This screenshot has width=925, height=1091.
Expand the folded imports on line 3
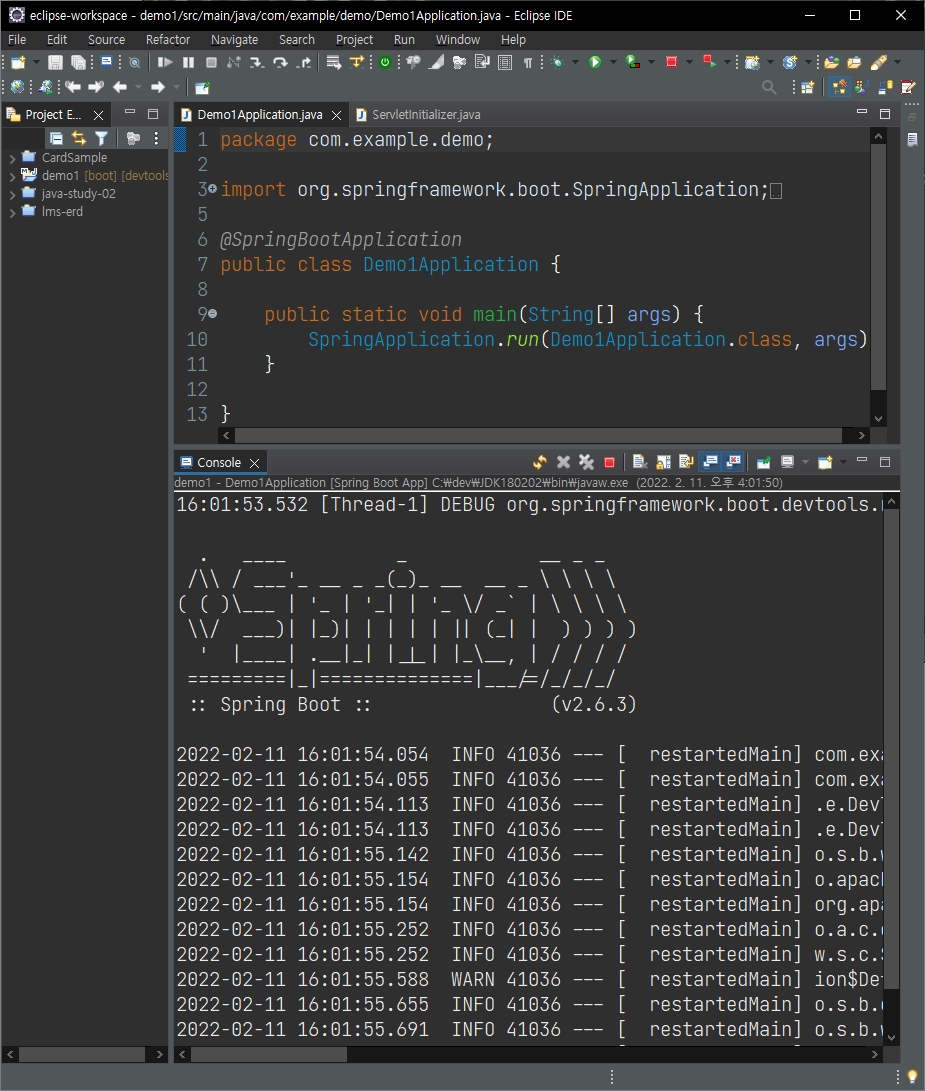(x=212, y=189)
